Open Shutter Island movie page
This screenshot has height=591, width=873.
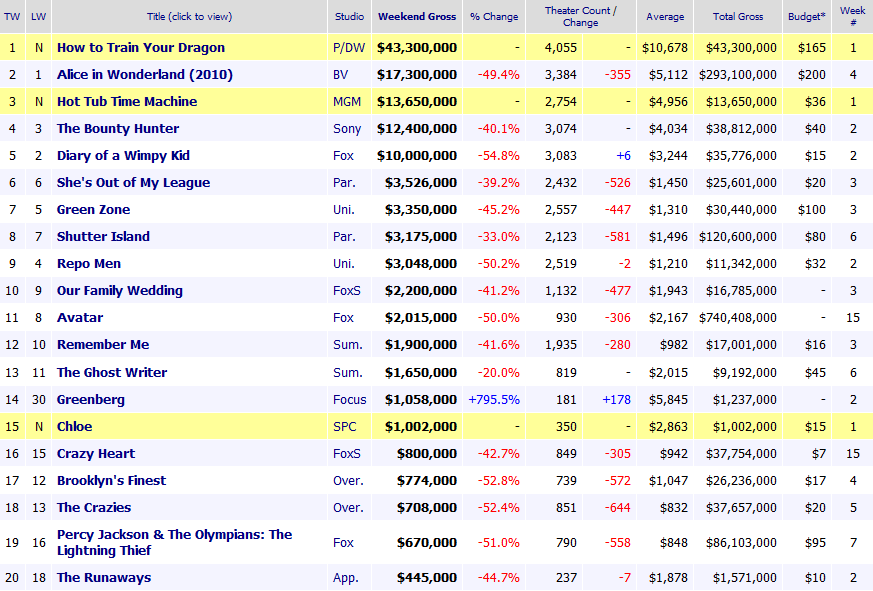point(103,236)
